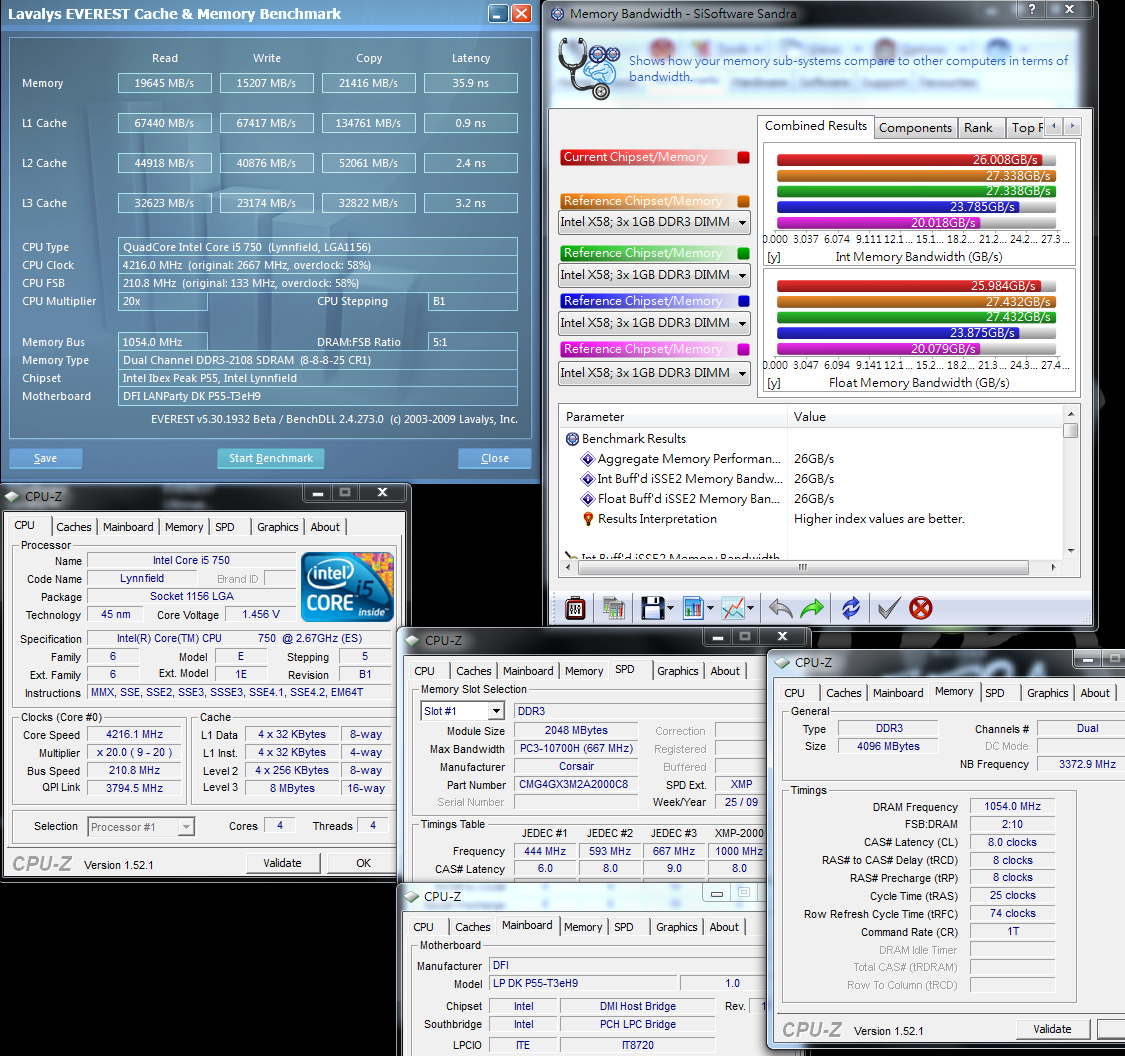Click the save floppy disk icon in Sandra
Image resolution: width=1125 pixels, height=1056 pixels.
click(652, 608)
